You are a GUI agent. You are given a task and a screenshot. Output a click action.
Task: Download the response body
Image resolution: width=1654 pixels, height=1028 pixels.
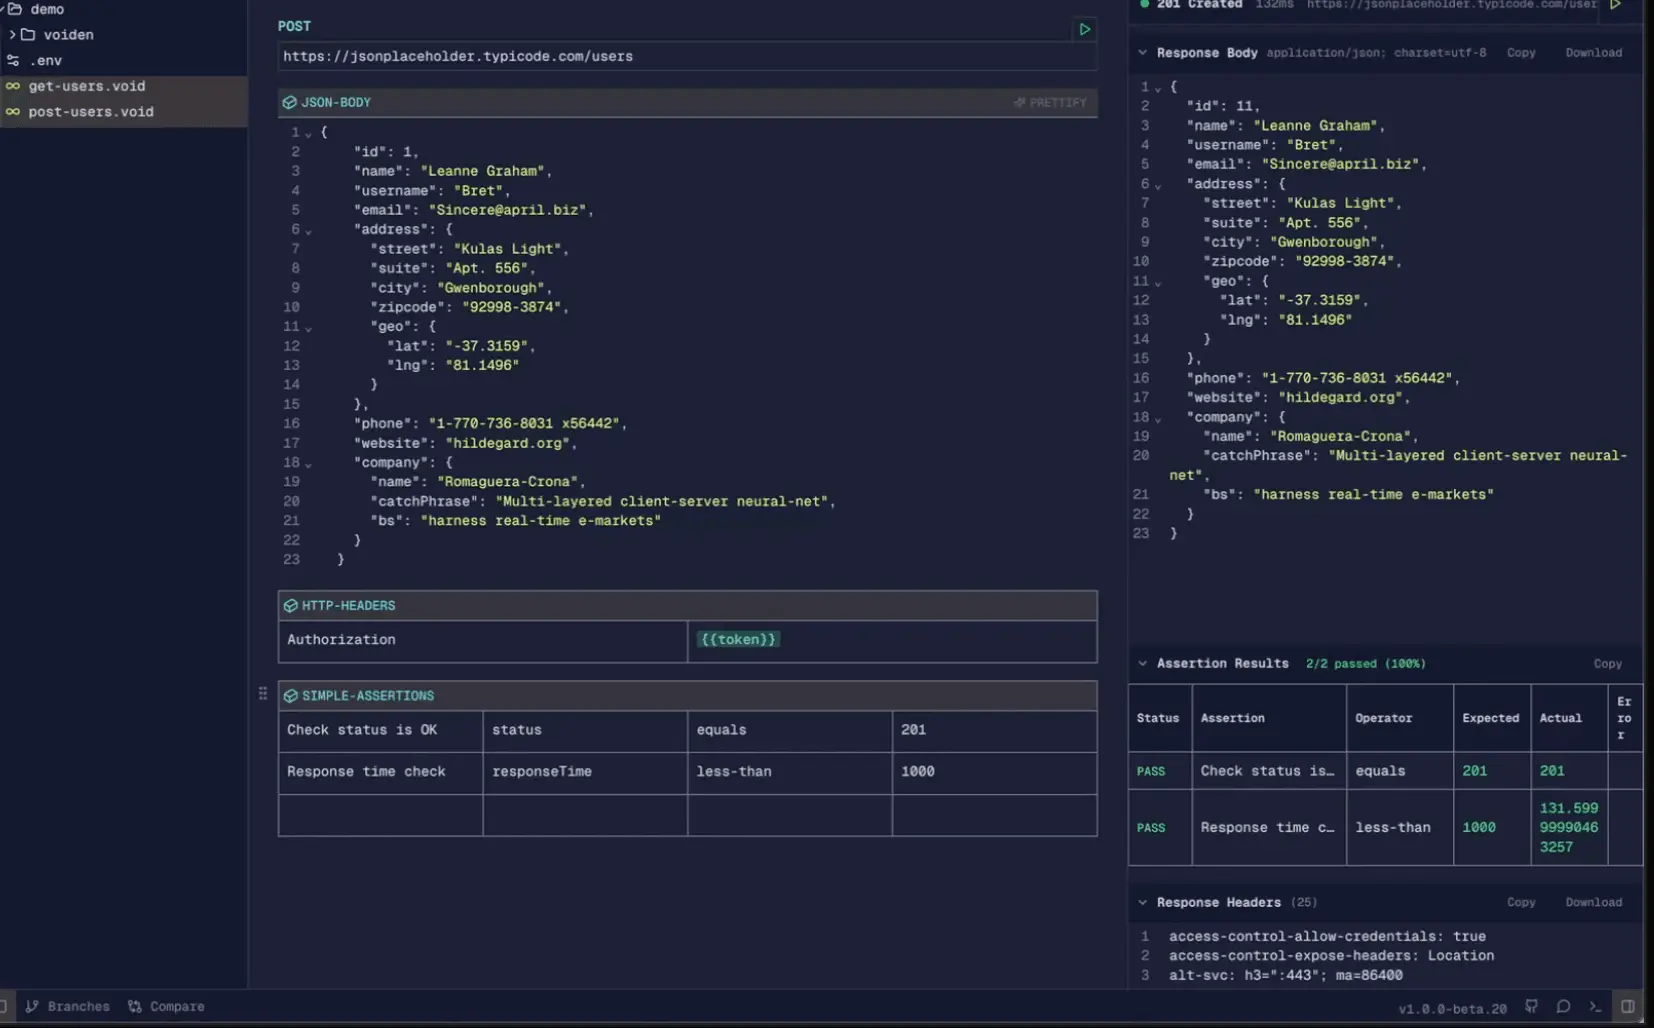(1594, 52)
